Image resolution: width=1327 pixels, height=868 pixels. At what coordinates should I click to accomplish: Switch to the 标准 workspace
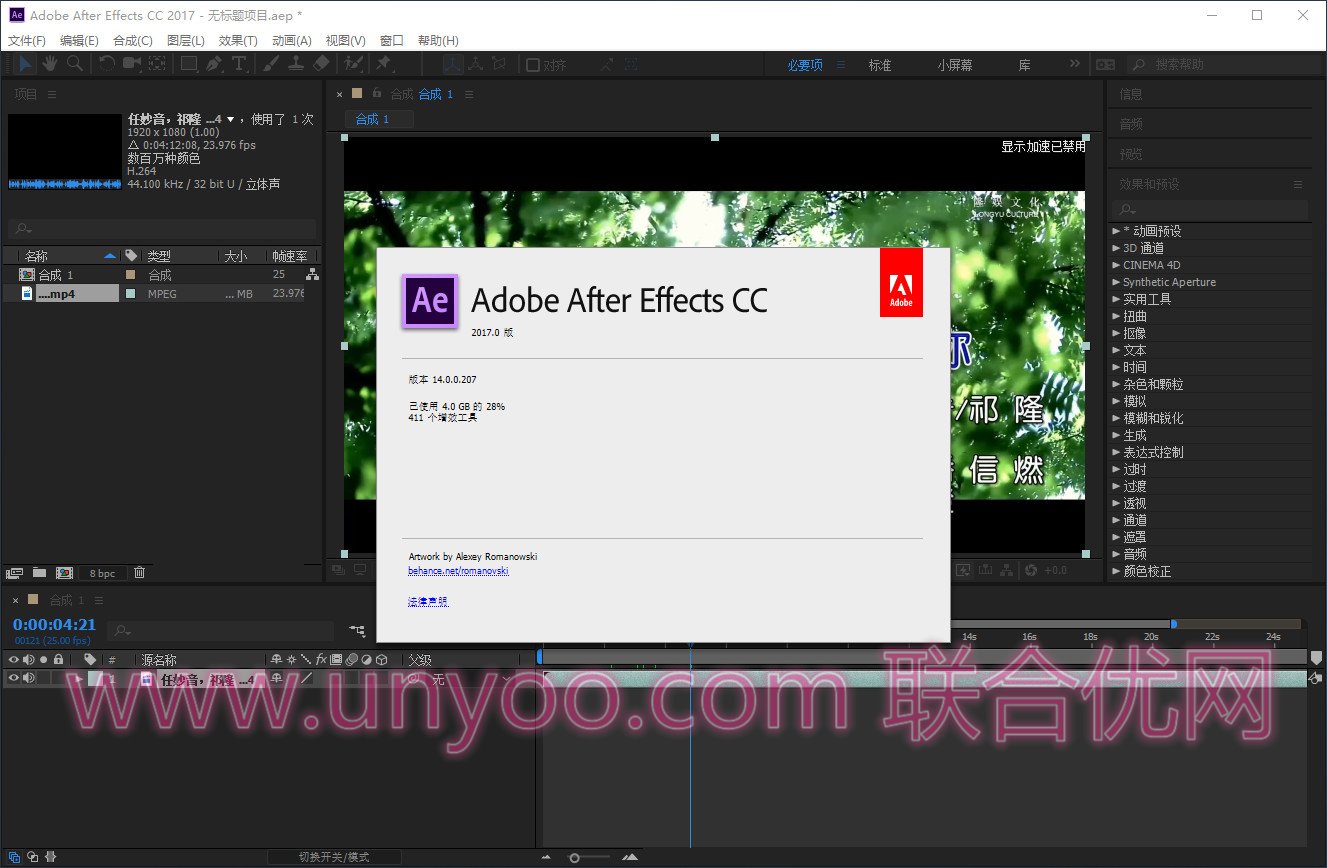tap(880, 65)
